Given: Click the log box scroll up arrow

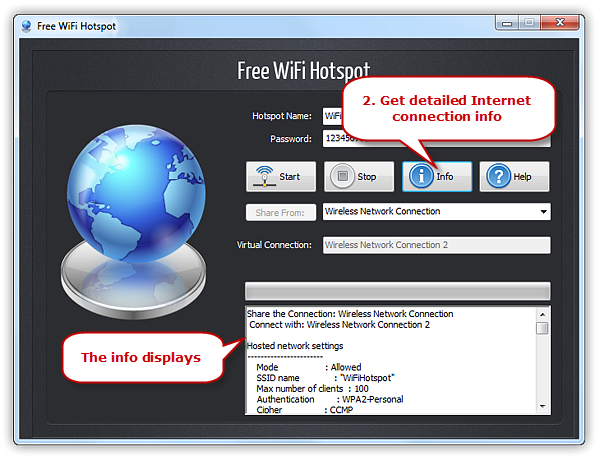Looking at the screenshot, I should click(542, 315).
